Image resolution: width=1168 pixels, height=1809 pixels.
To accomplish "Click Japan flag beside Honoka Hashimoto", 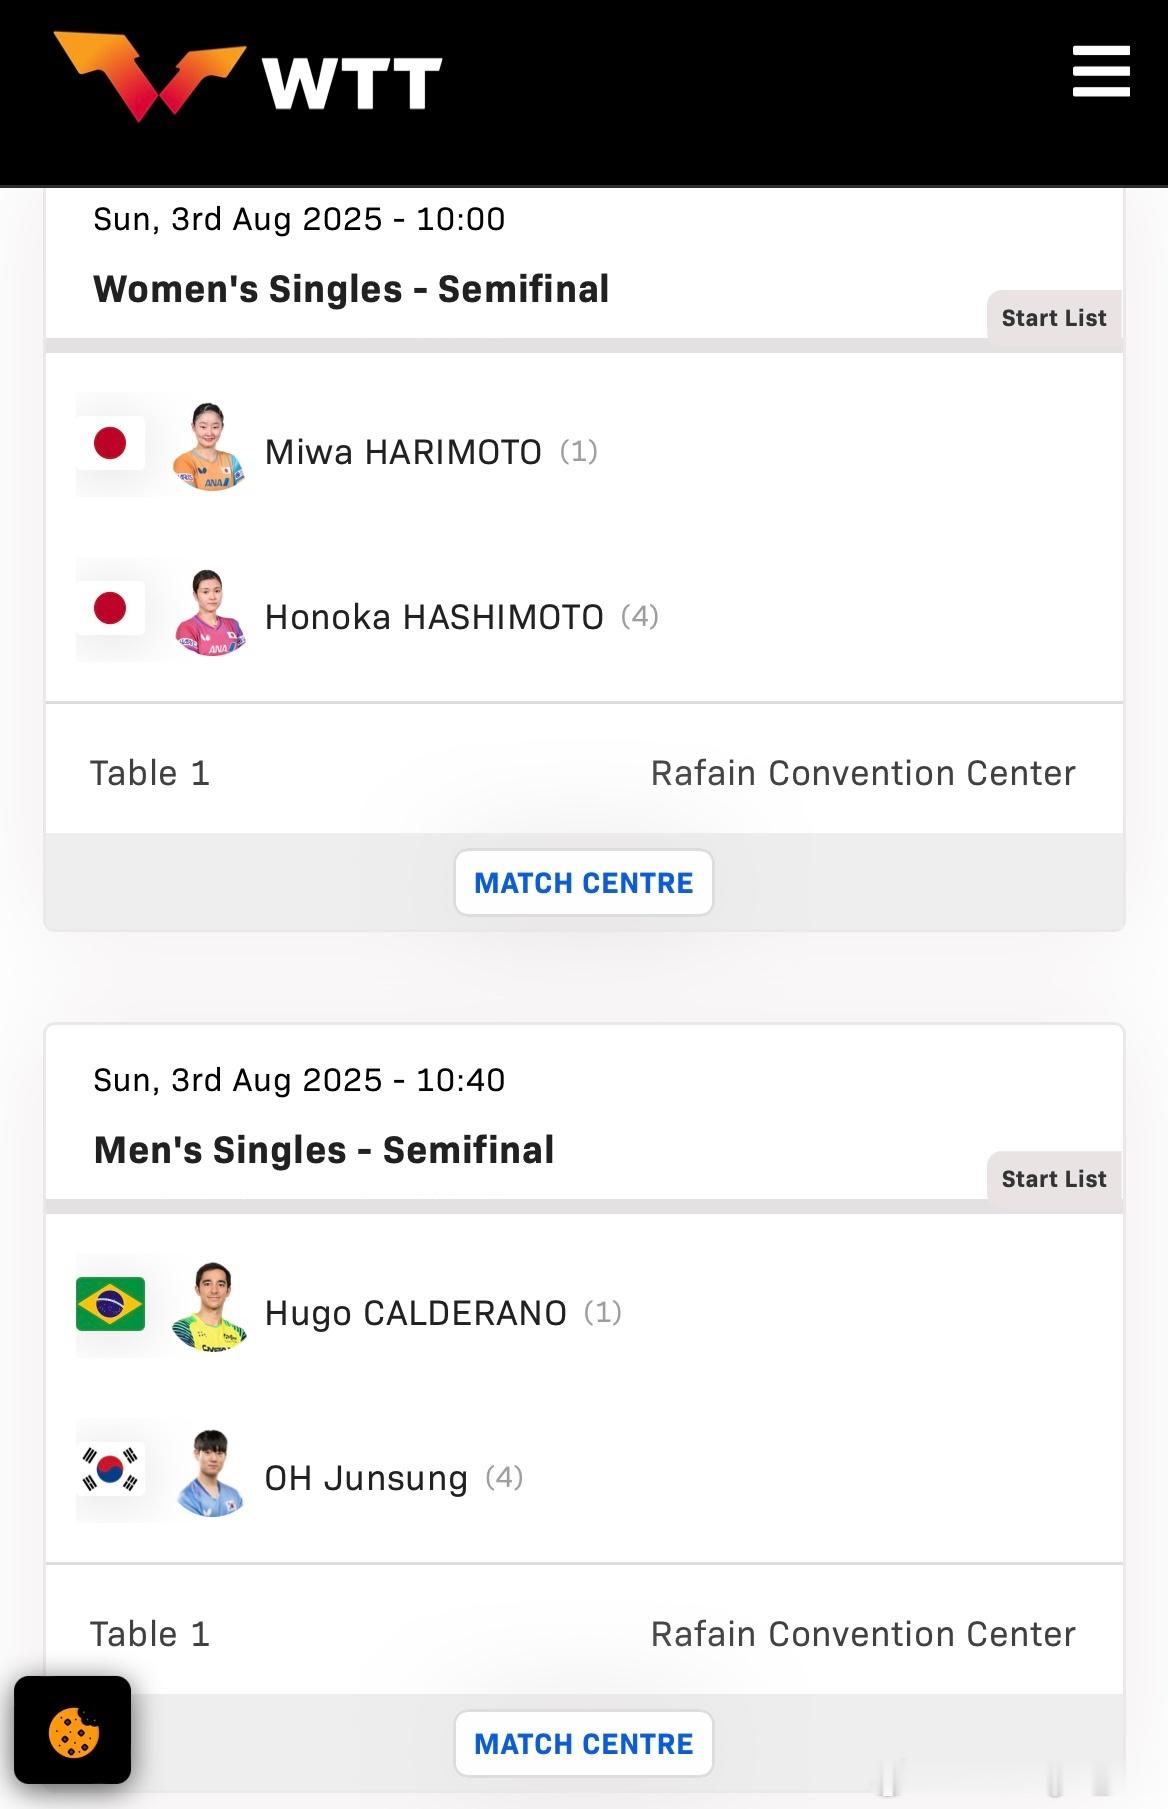I will tap(110, 608).
